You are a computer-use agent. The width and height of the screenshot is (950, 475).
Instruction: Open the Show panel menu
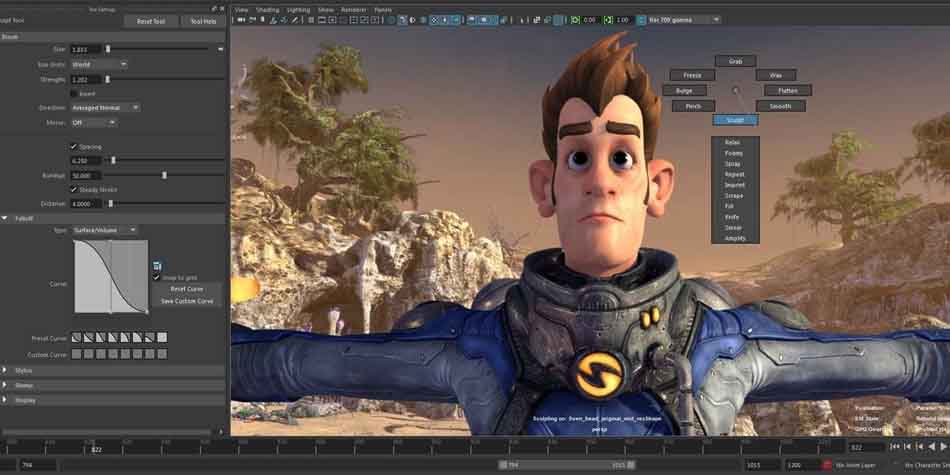325,10
